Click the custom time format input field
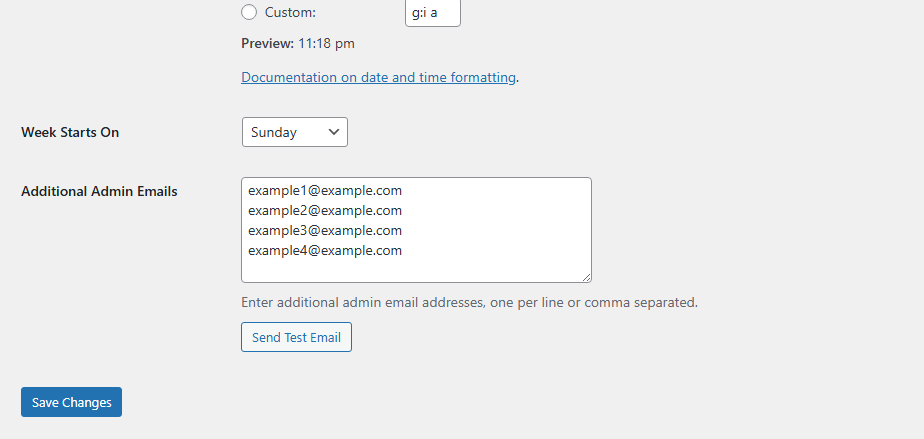The image size is (924, 439). point(432,13)
